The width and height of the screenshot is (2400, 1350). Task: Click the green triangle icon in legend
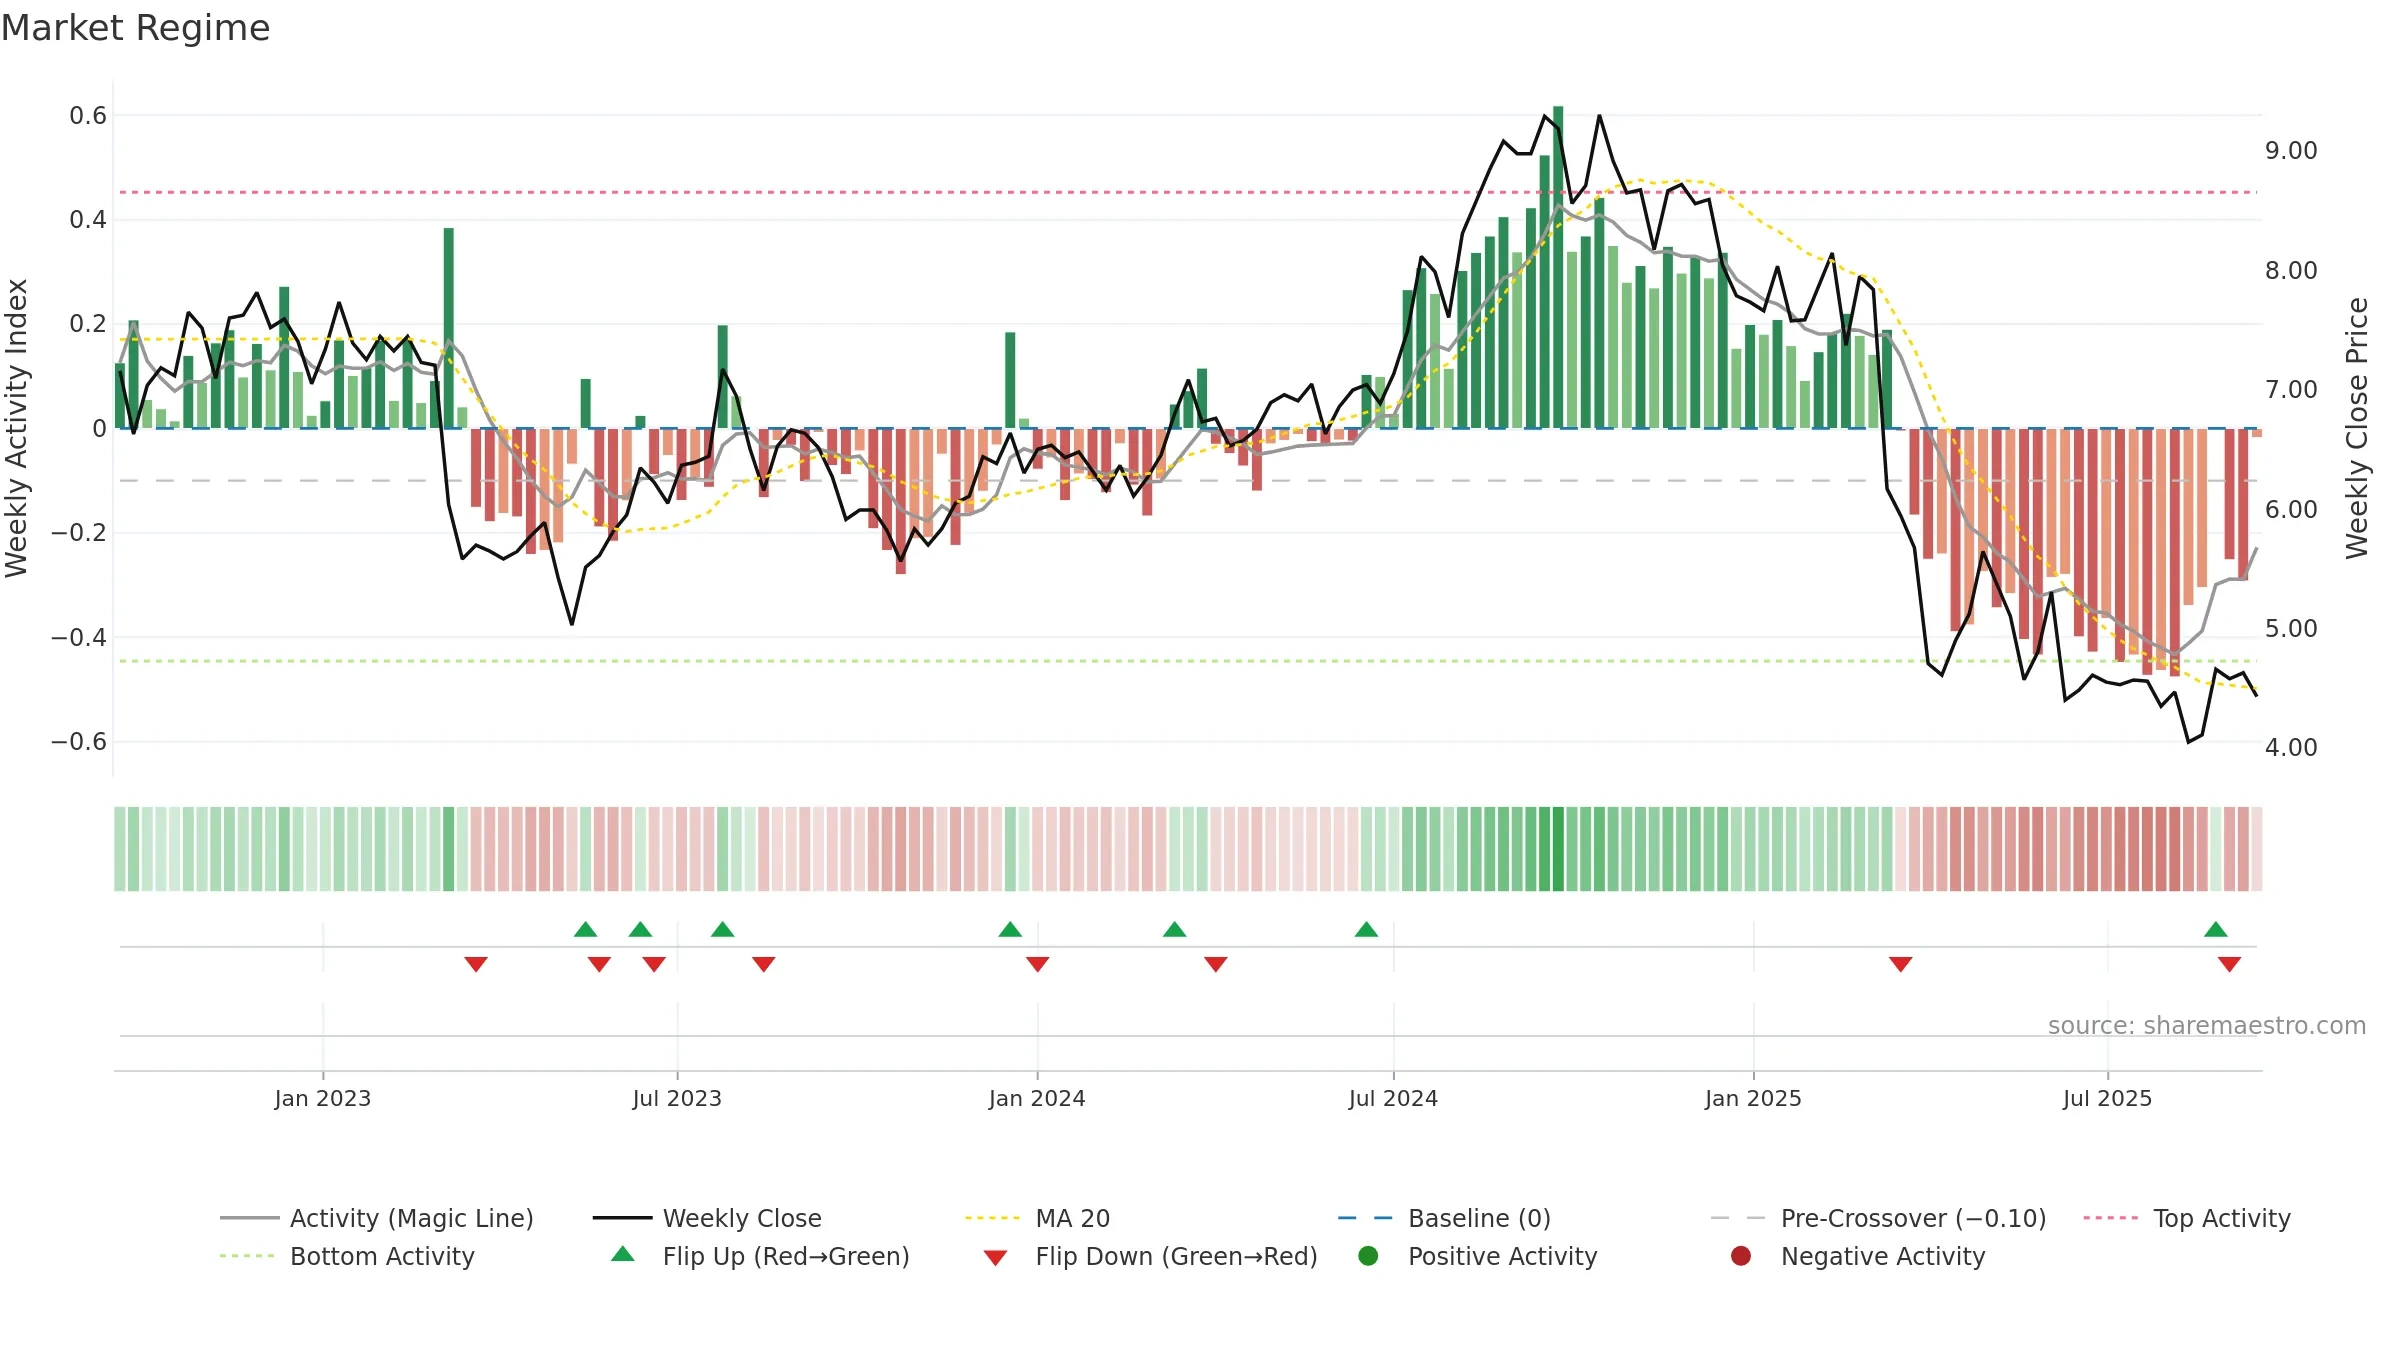tap(623, 1254)
